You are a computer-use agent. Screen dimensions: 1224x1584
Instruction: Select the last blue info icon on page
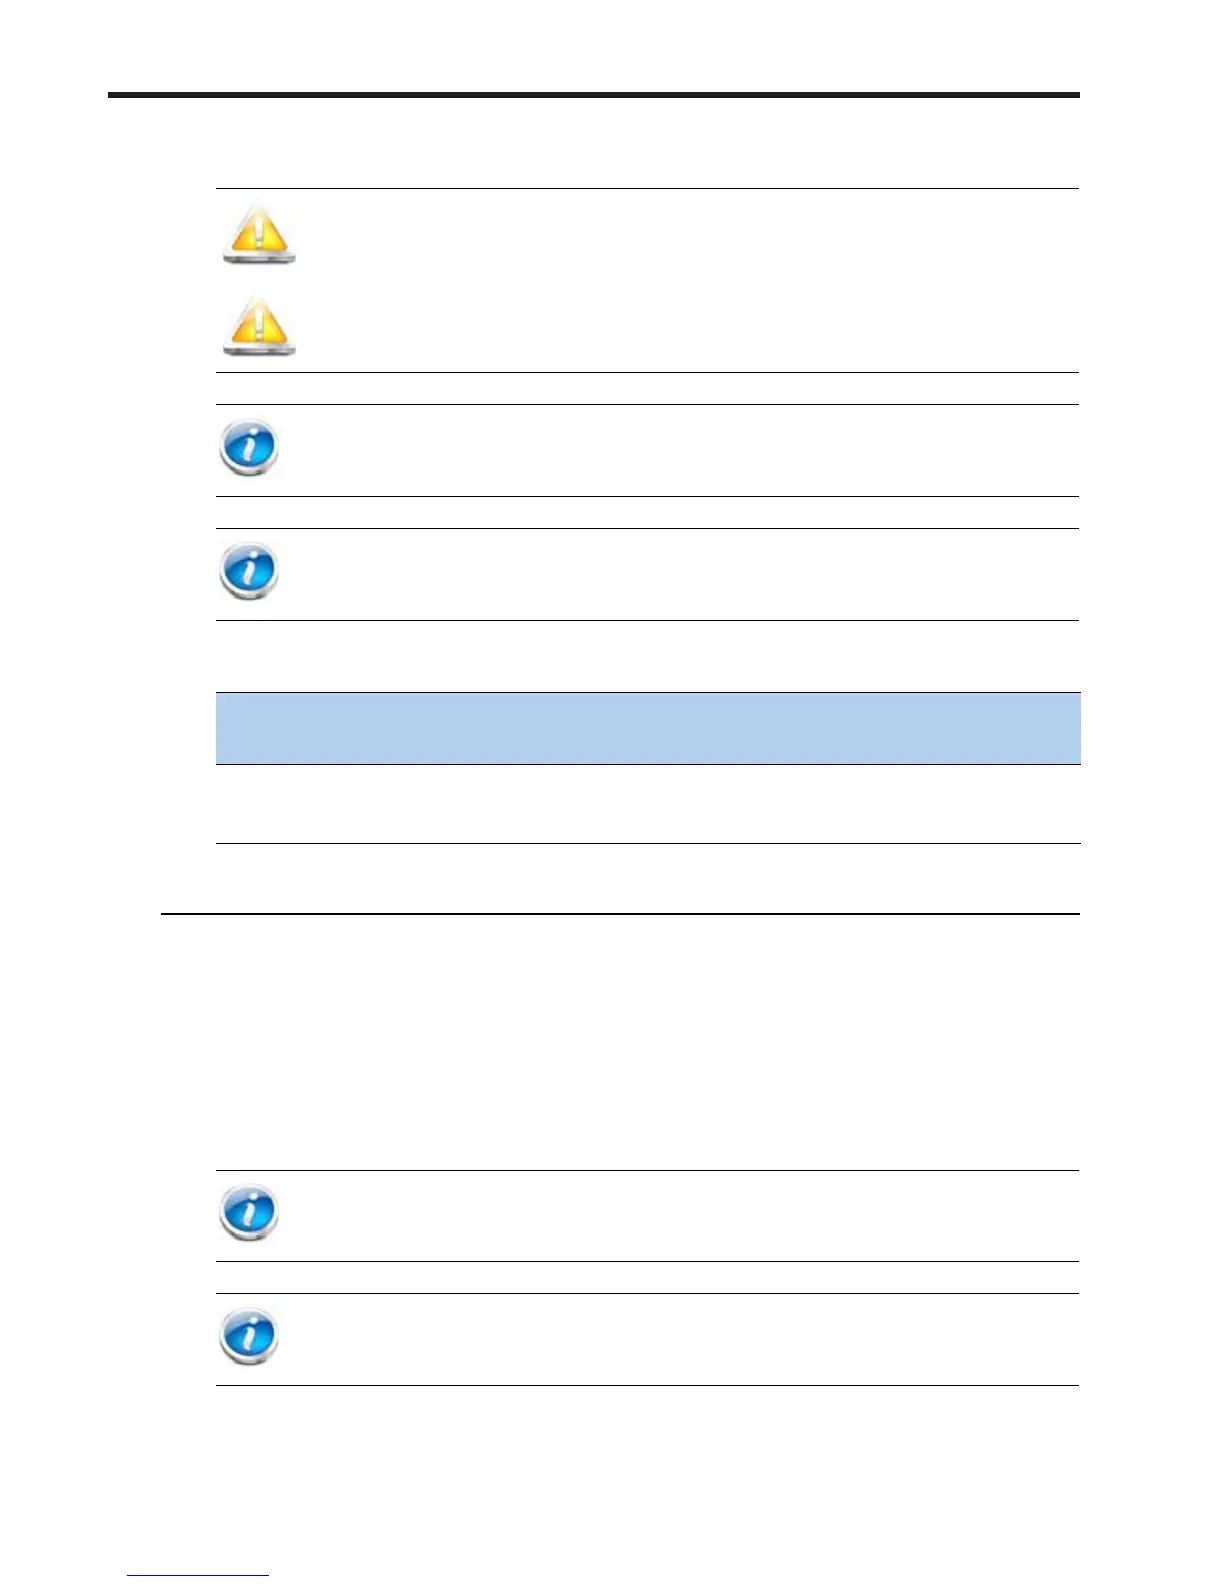(249, 1336)
